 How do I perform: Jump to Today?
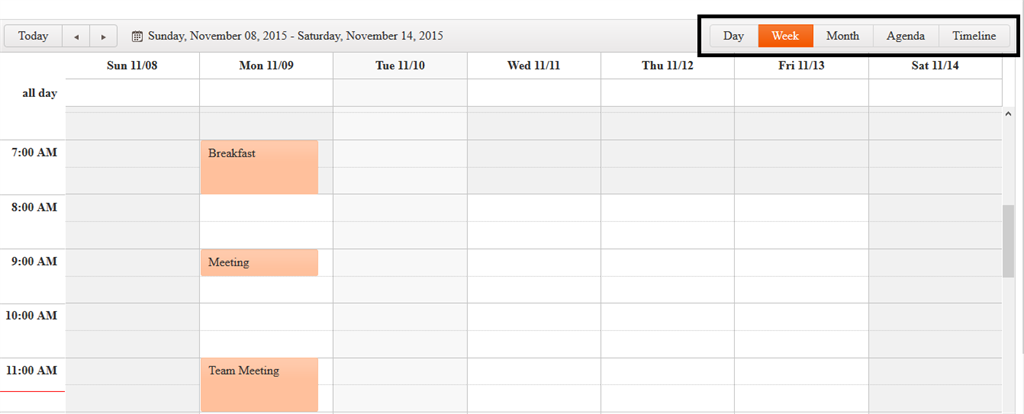click(33, 36)
